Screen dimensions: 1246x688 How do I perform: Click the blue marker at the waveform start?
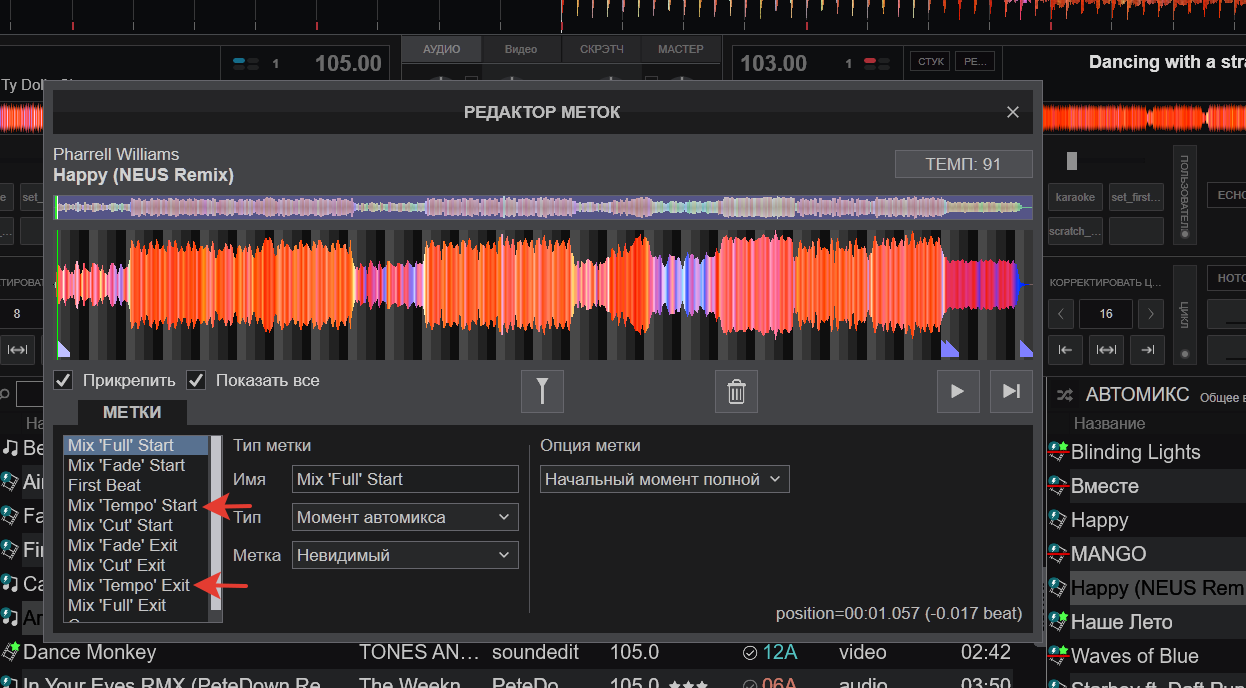click(x=62, y=348)
